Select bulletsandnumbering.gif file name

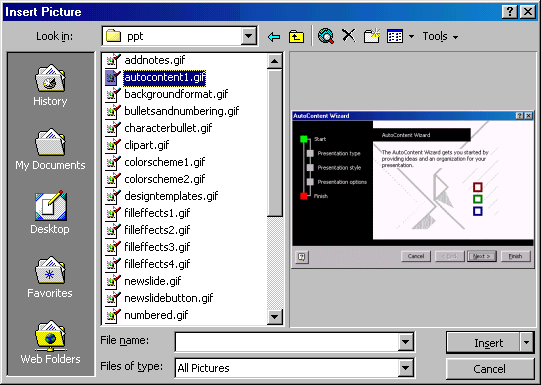pos(181,111)
